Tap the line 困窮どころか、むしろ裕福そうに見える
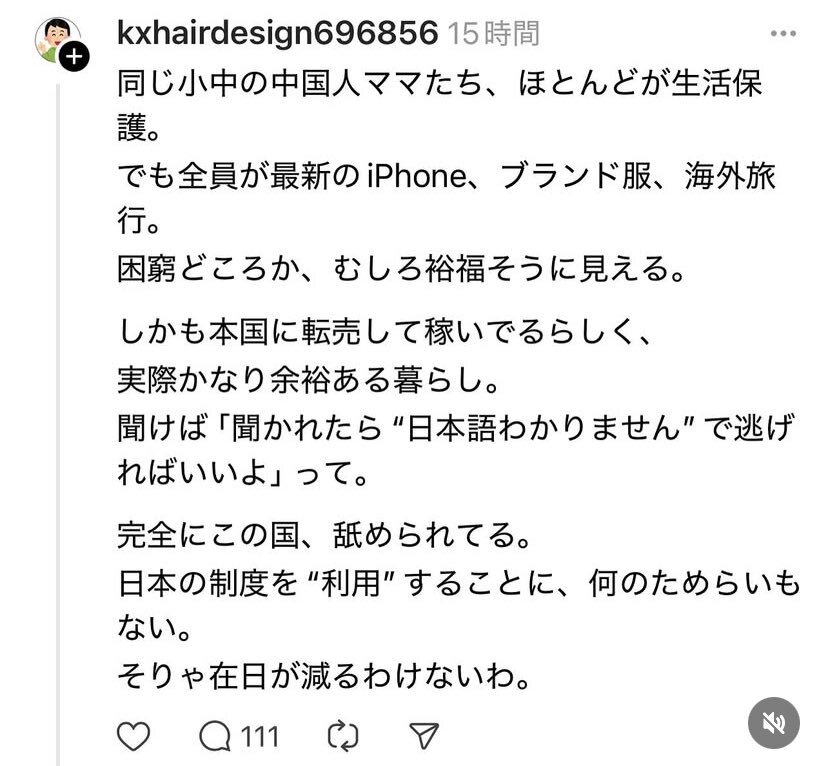Viewport: 828px width, 766px height. pyautogui.click(x=401, y=268)
